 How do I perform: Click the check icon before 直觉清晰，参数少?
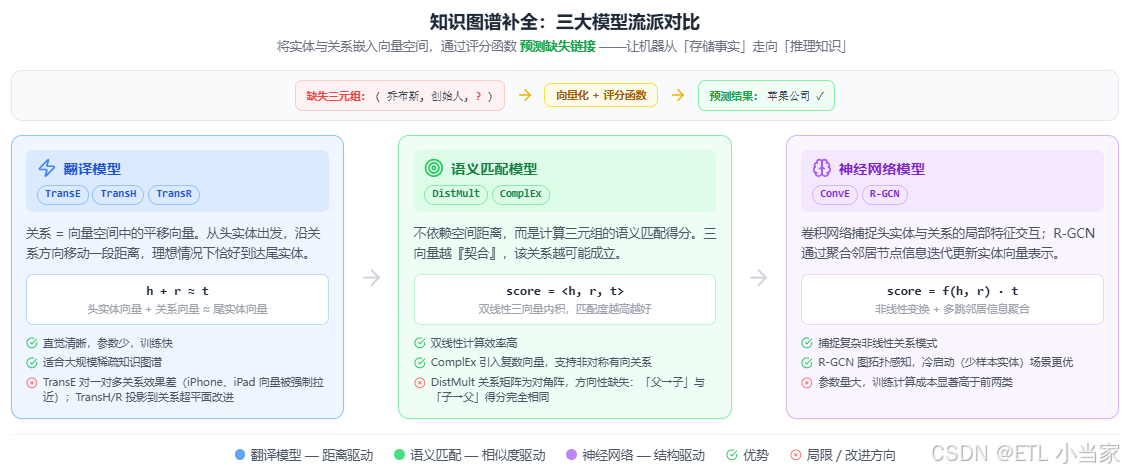tap(32, 343)
